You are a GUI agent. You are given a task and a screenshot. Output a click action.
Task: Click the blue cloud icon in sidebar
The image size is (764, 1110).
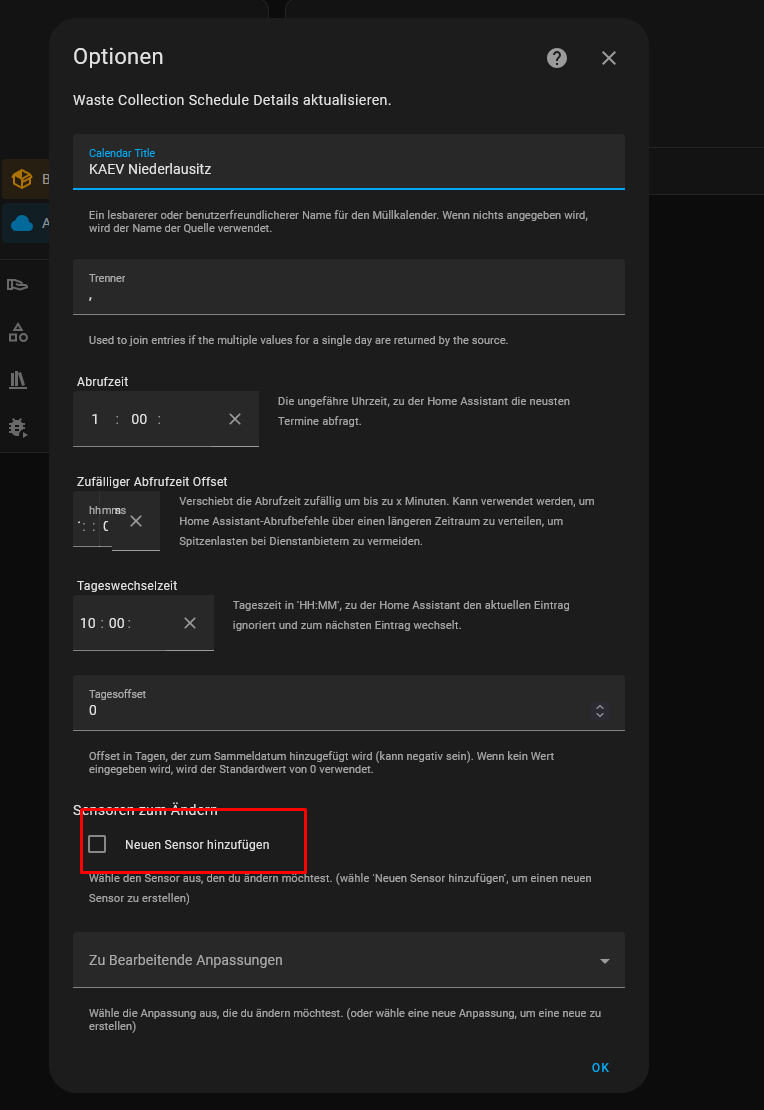click(22, 224)
